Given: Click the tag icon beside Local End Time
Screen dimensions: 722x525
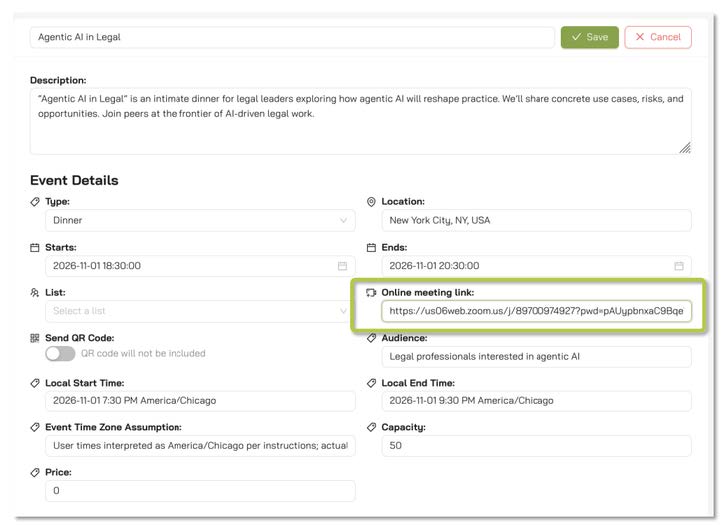Looking at the screenshot, I should (371, 383).
